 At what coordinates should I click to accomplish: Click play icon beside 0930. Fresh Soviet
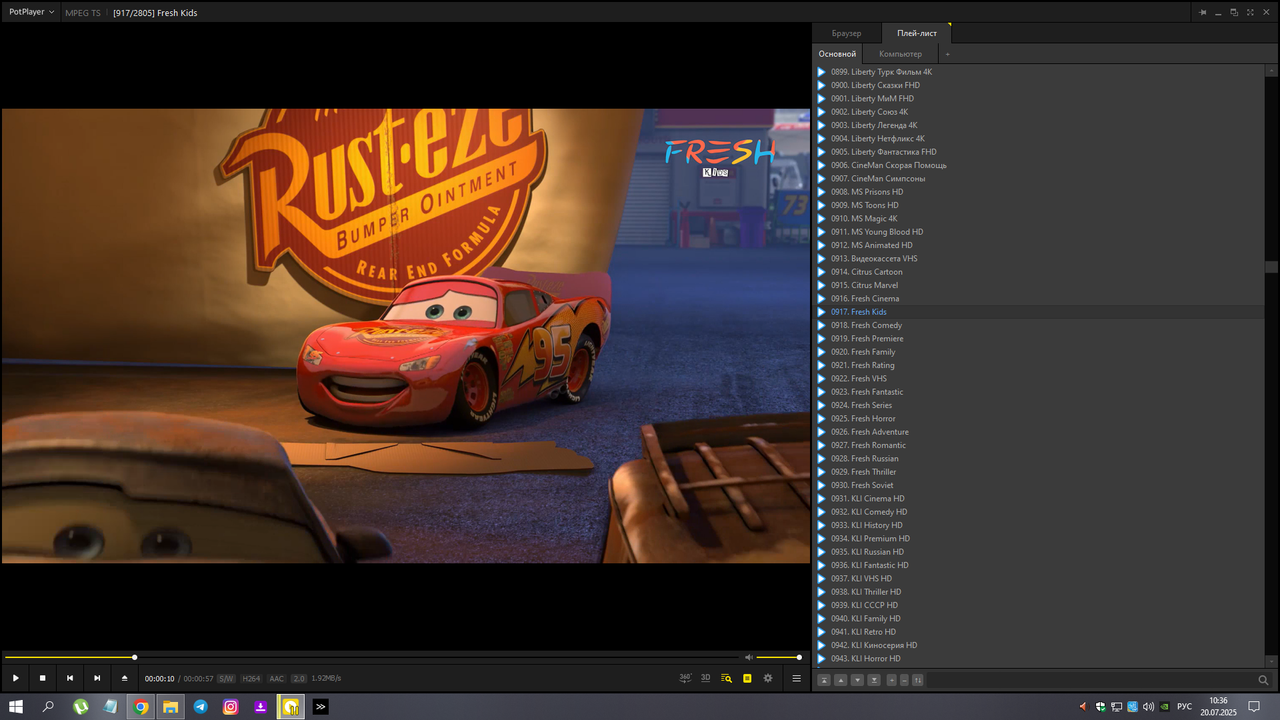point(822,485)
